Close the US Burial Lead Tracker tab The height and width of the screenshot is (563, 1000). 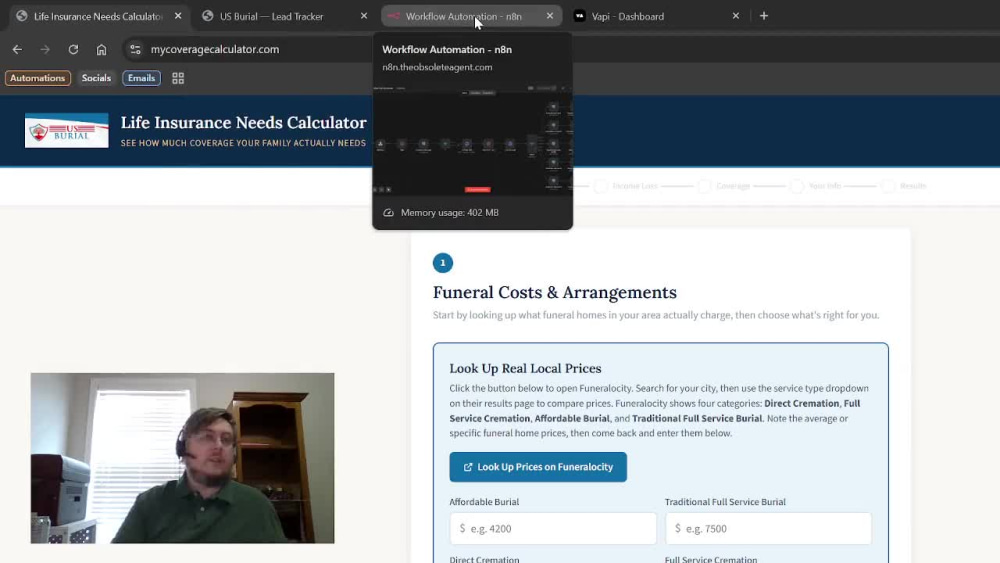(364, 16)
